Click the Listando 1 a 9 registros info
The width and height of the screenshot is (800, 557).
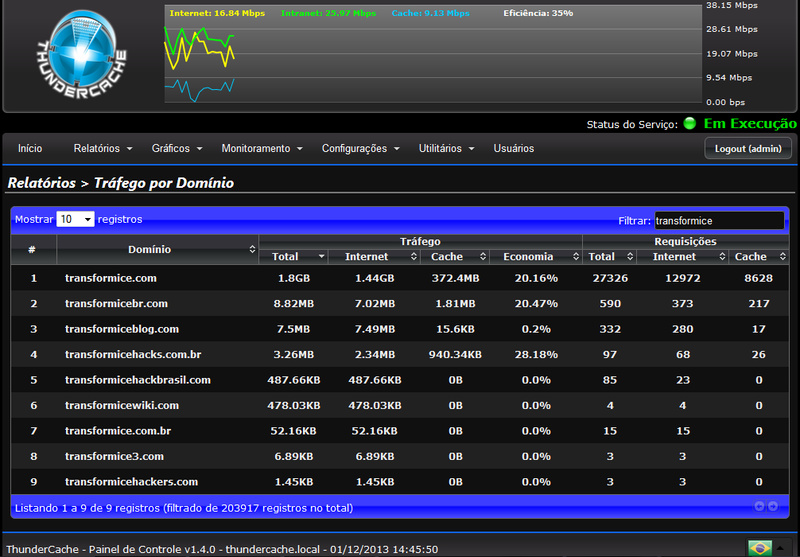pyautogui.click(x=184, y=508)
